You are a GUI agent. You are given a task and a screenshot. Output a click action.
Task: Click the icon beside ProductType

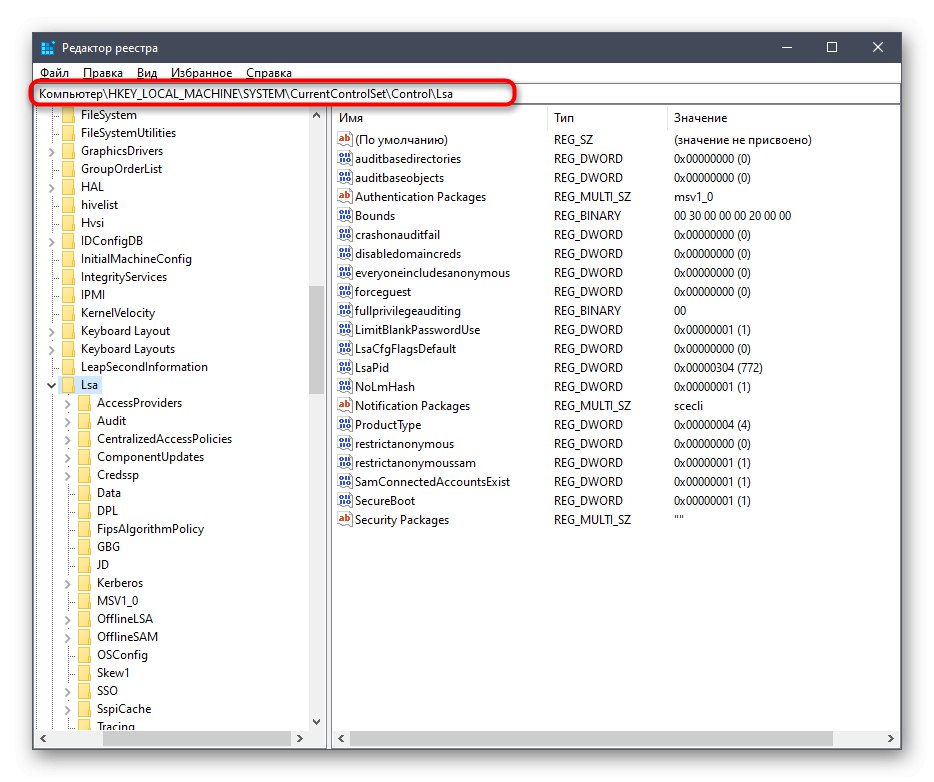344,424
